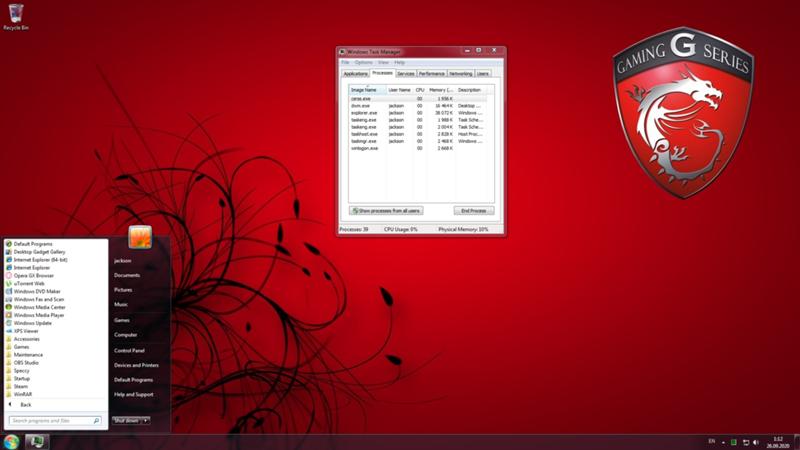The width and height of the screenshot is (800, 450).
Task: Click the Show Desktop strip at the taskbar's right end
Action: click(796, 442)
